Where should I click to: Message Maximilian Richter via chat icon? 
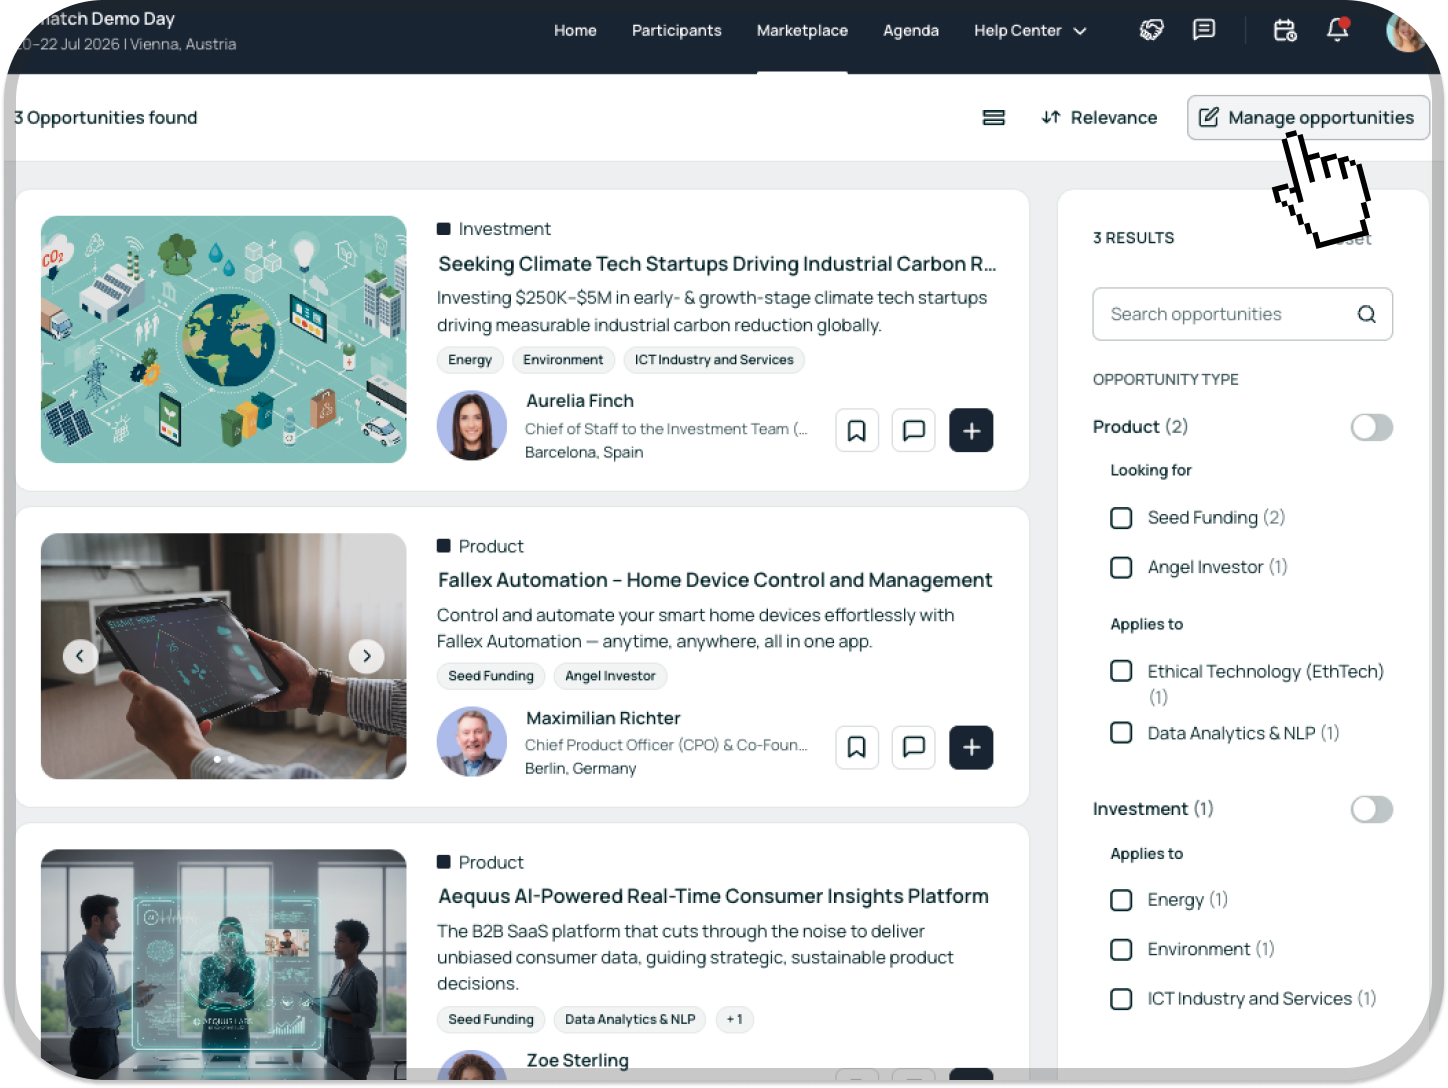(x=914, y=747)
